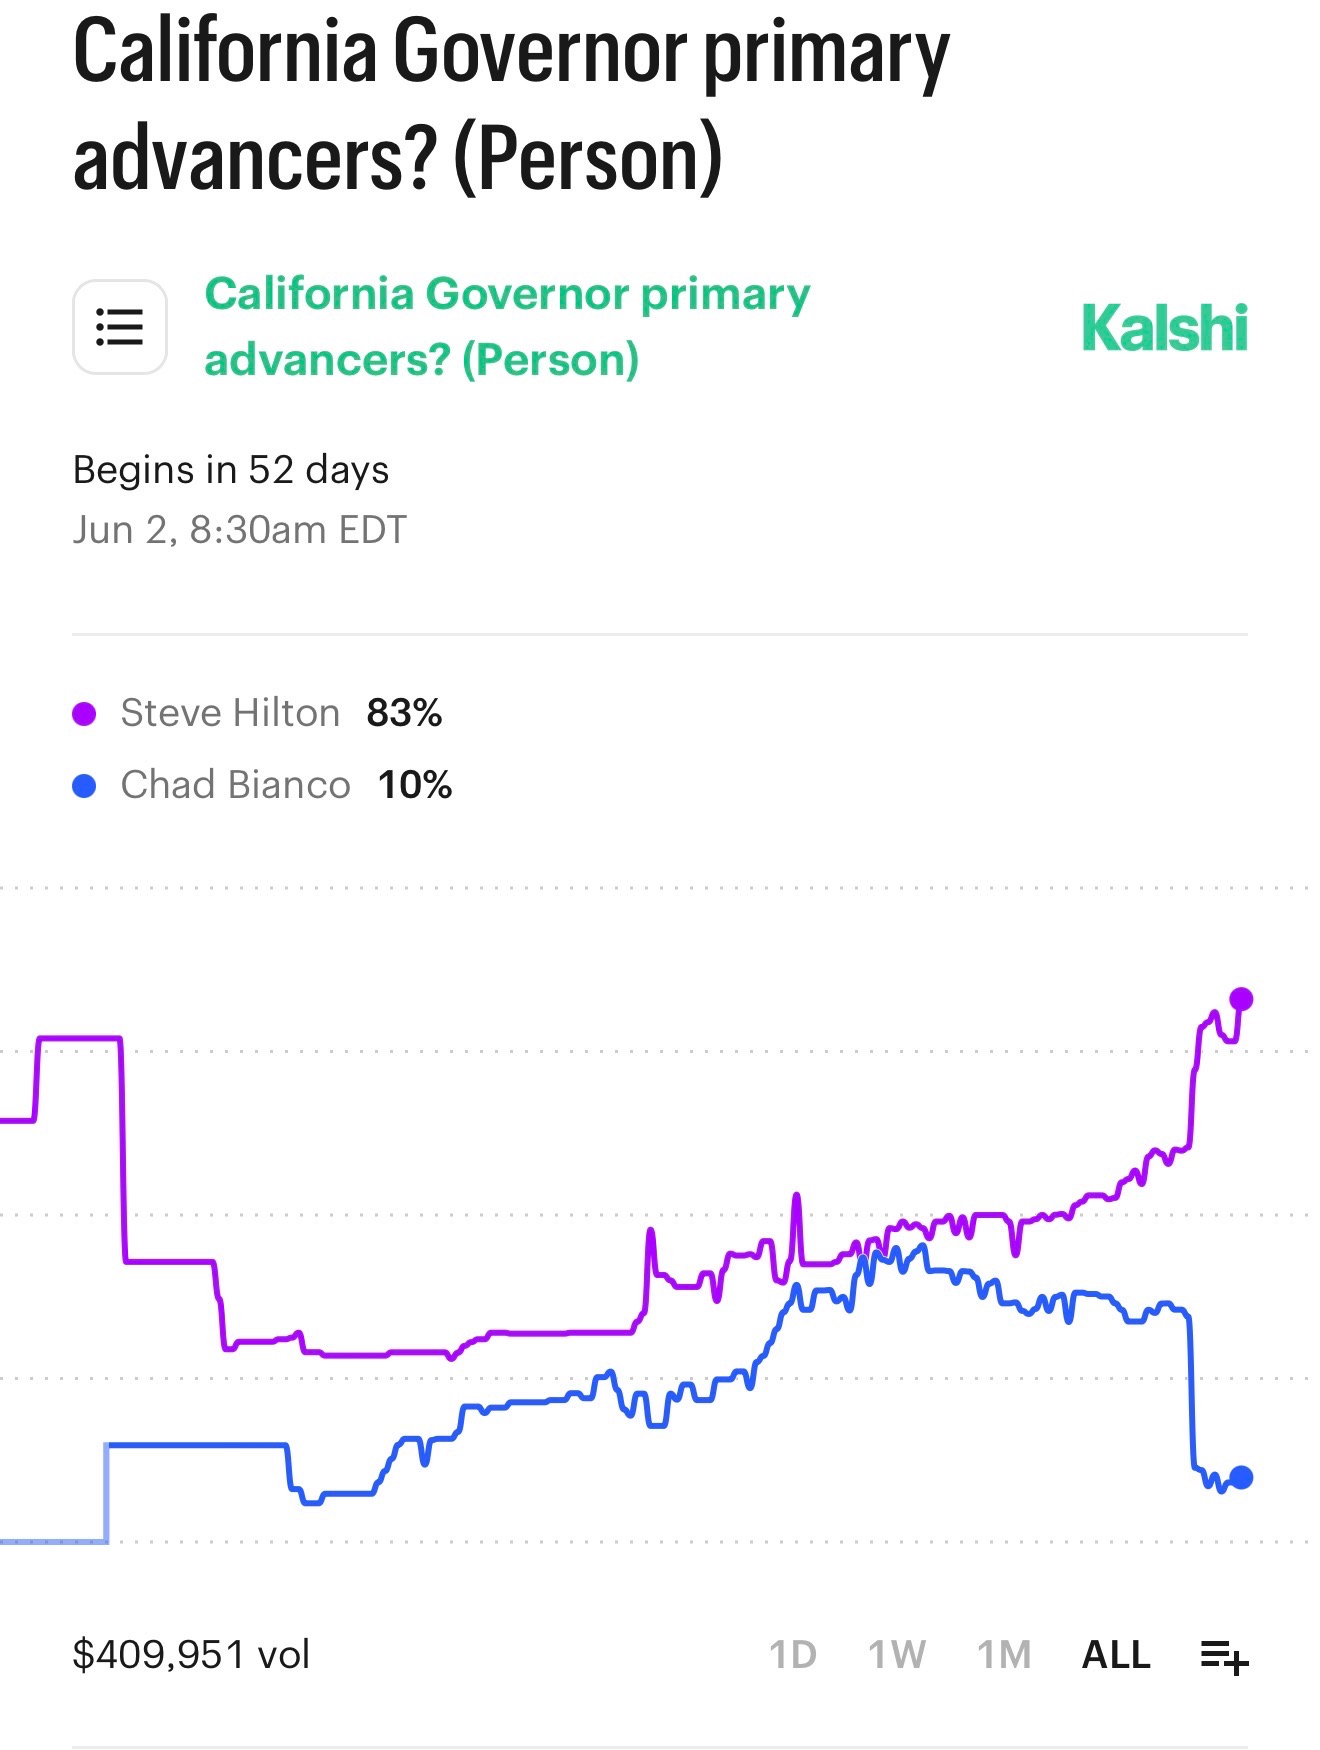Click the $409,951 vol figure
This screenshot has width=1320, height=1750.
pyautogui.click(x=191, y=1655)
